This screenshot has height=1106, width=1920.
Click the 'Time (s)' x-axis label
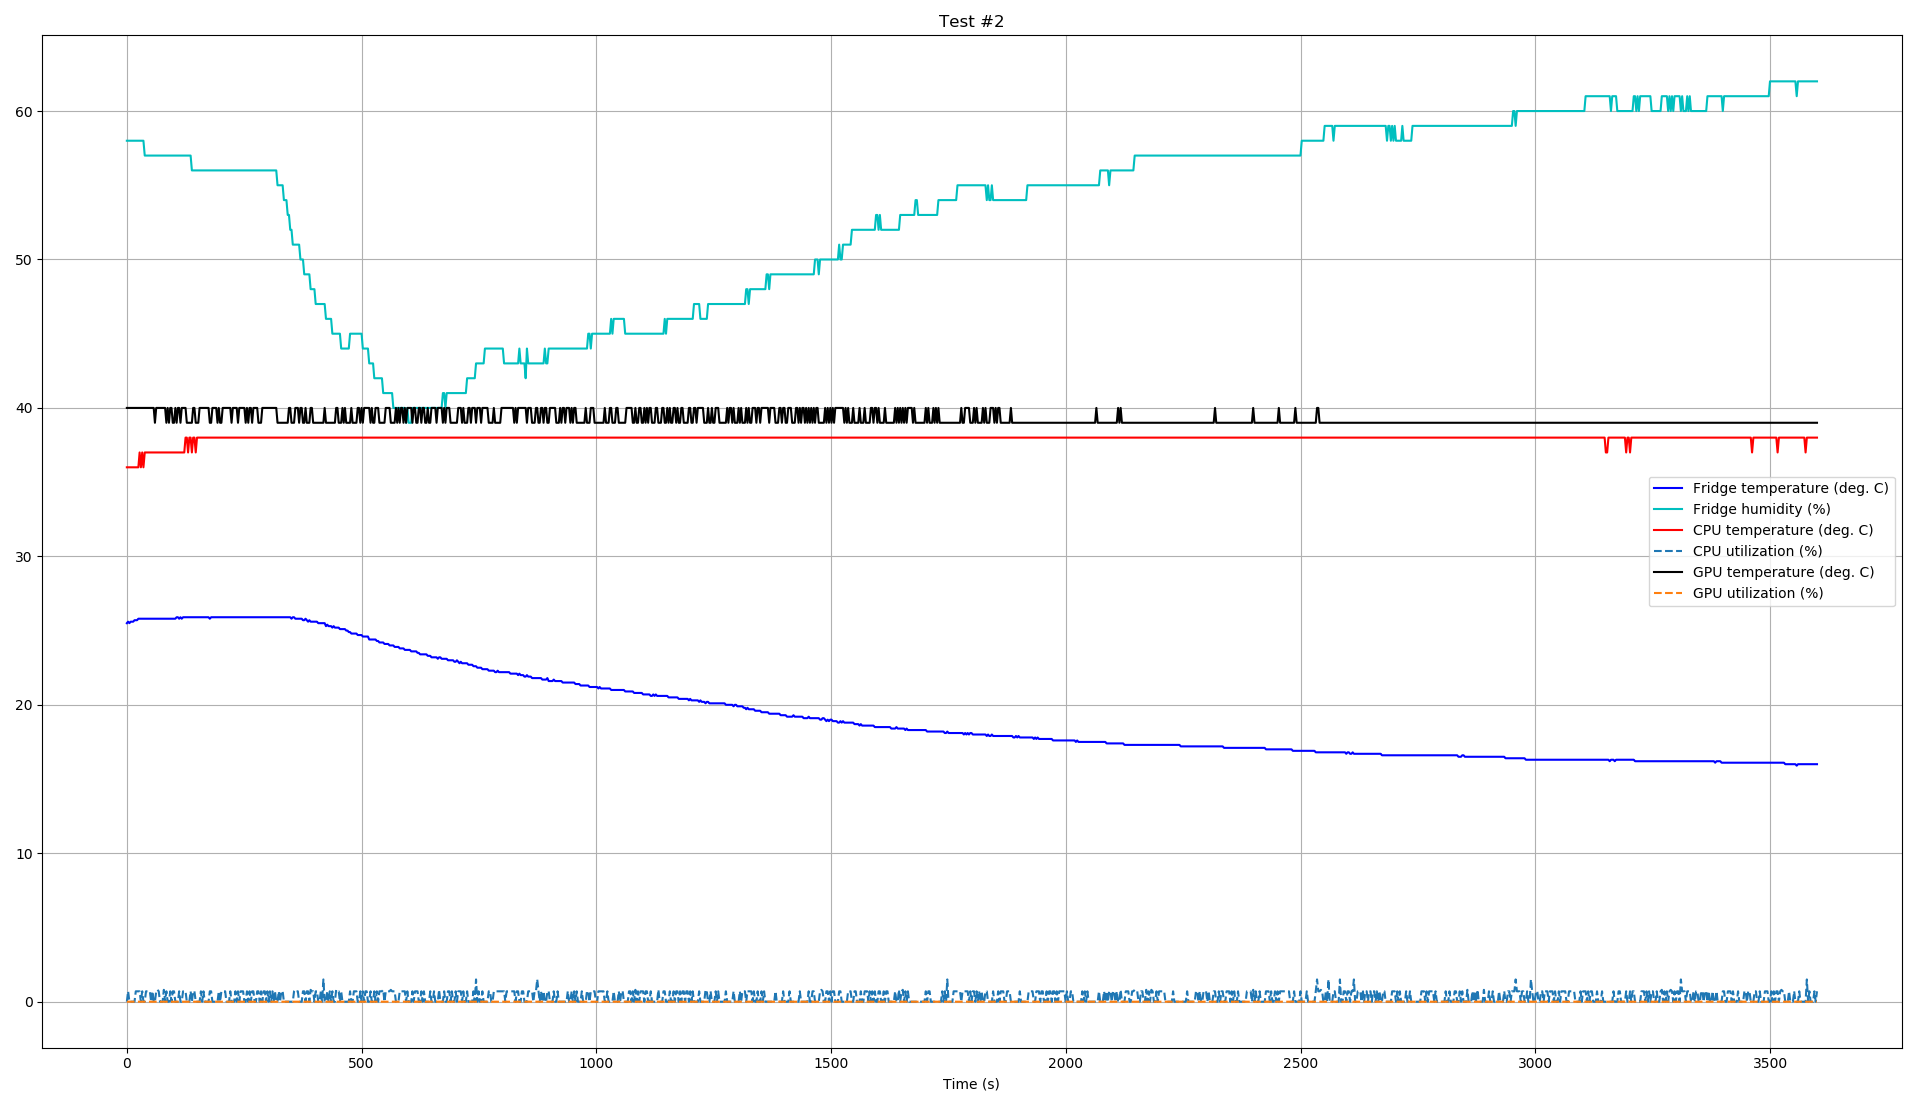(x=971, y=1084)
